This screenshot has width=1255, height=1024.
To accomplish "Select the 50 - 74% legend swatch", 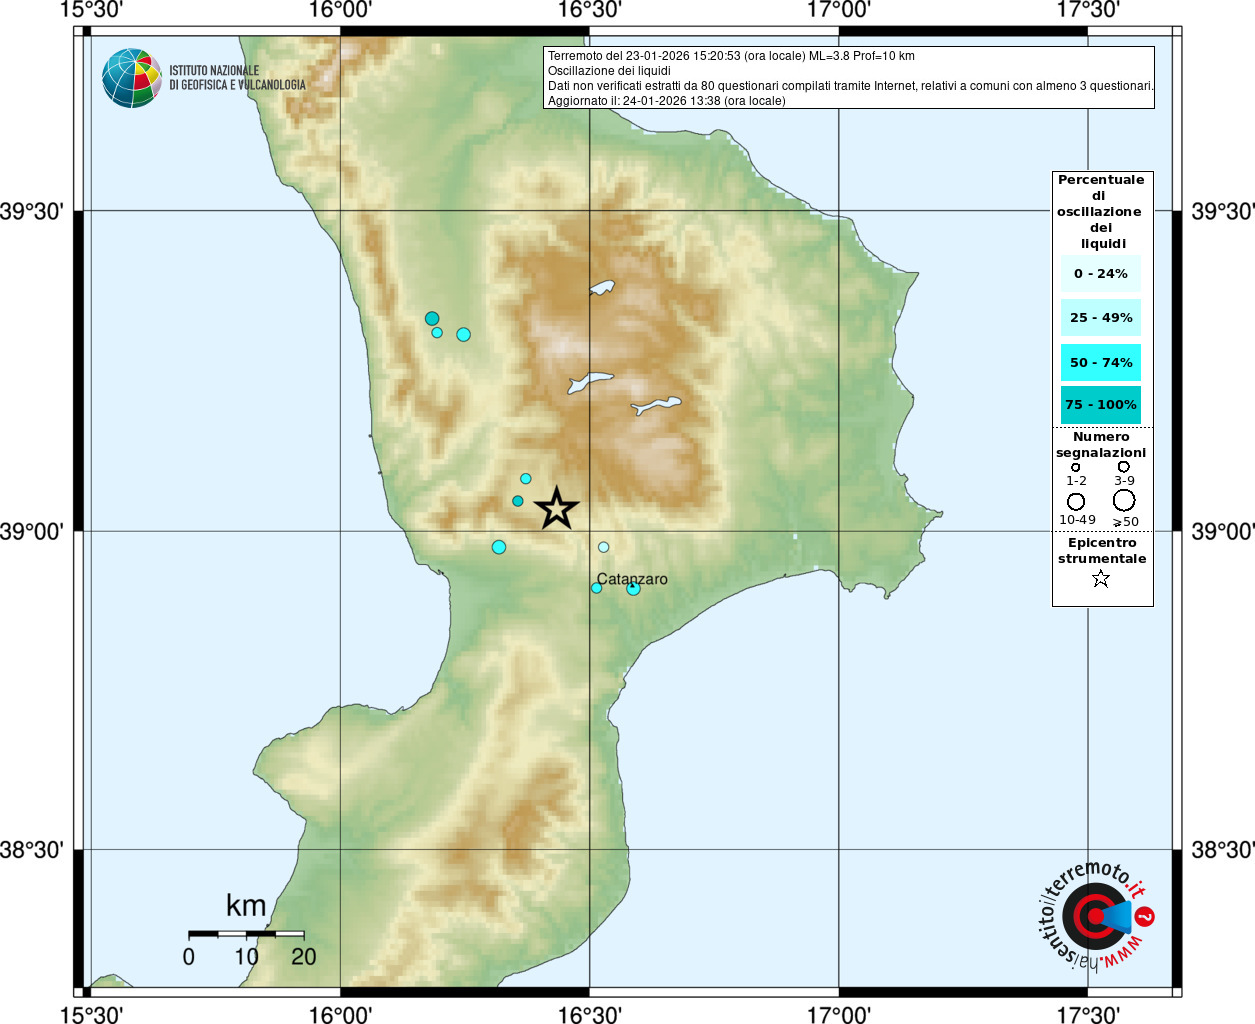I will 1101,363.
